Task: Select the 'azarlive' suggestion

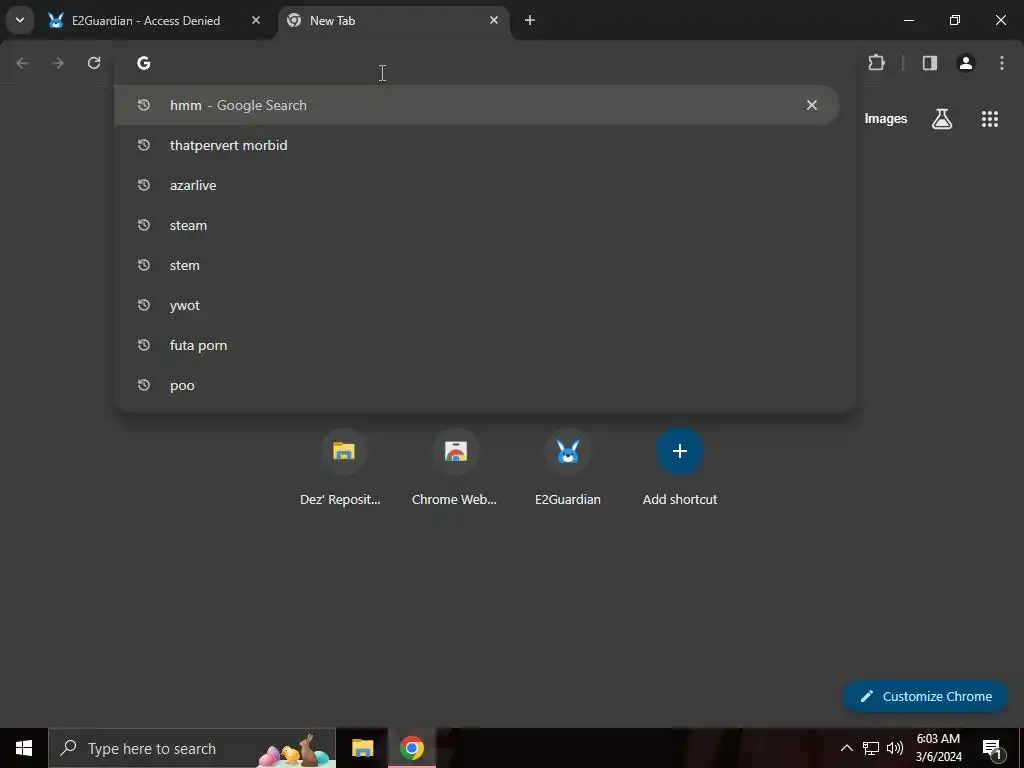Action: coord(477,185)
